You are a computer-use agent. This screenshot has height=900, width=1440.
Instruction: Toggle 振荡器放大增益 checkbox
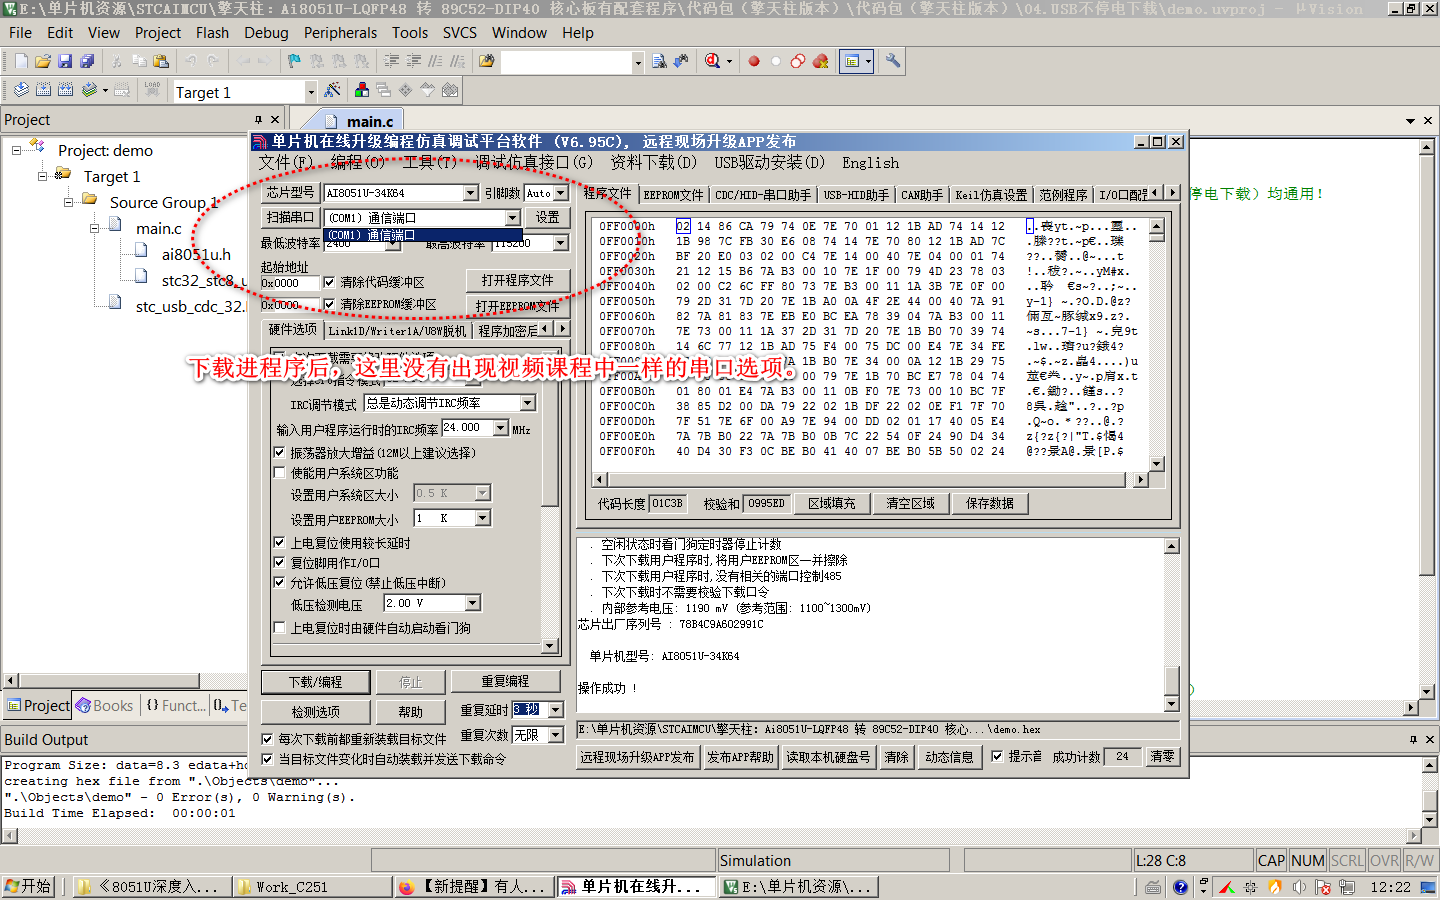click(280, 452)
